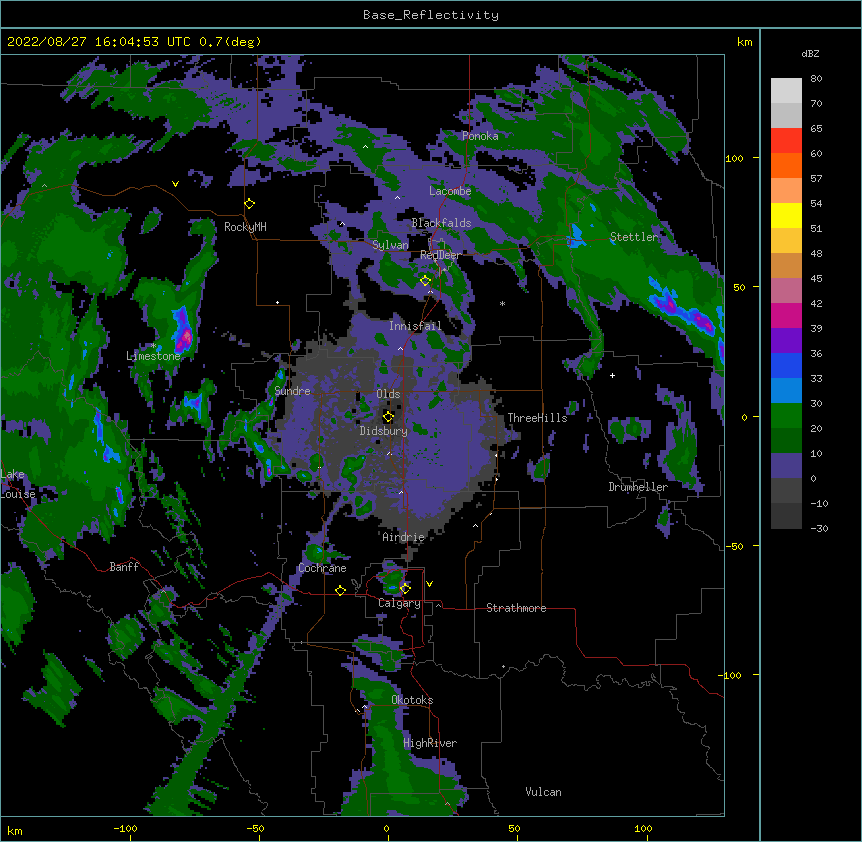Screen dimensions: 862x842
Task: Click the Airdrie city label
Action: 404,537
